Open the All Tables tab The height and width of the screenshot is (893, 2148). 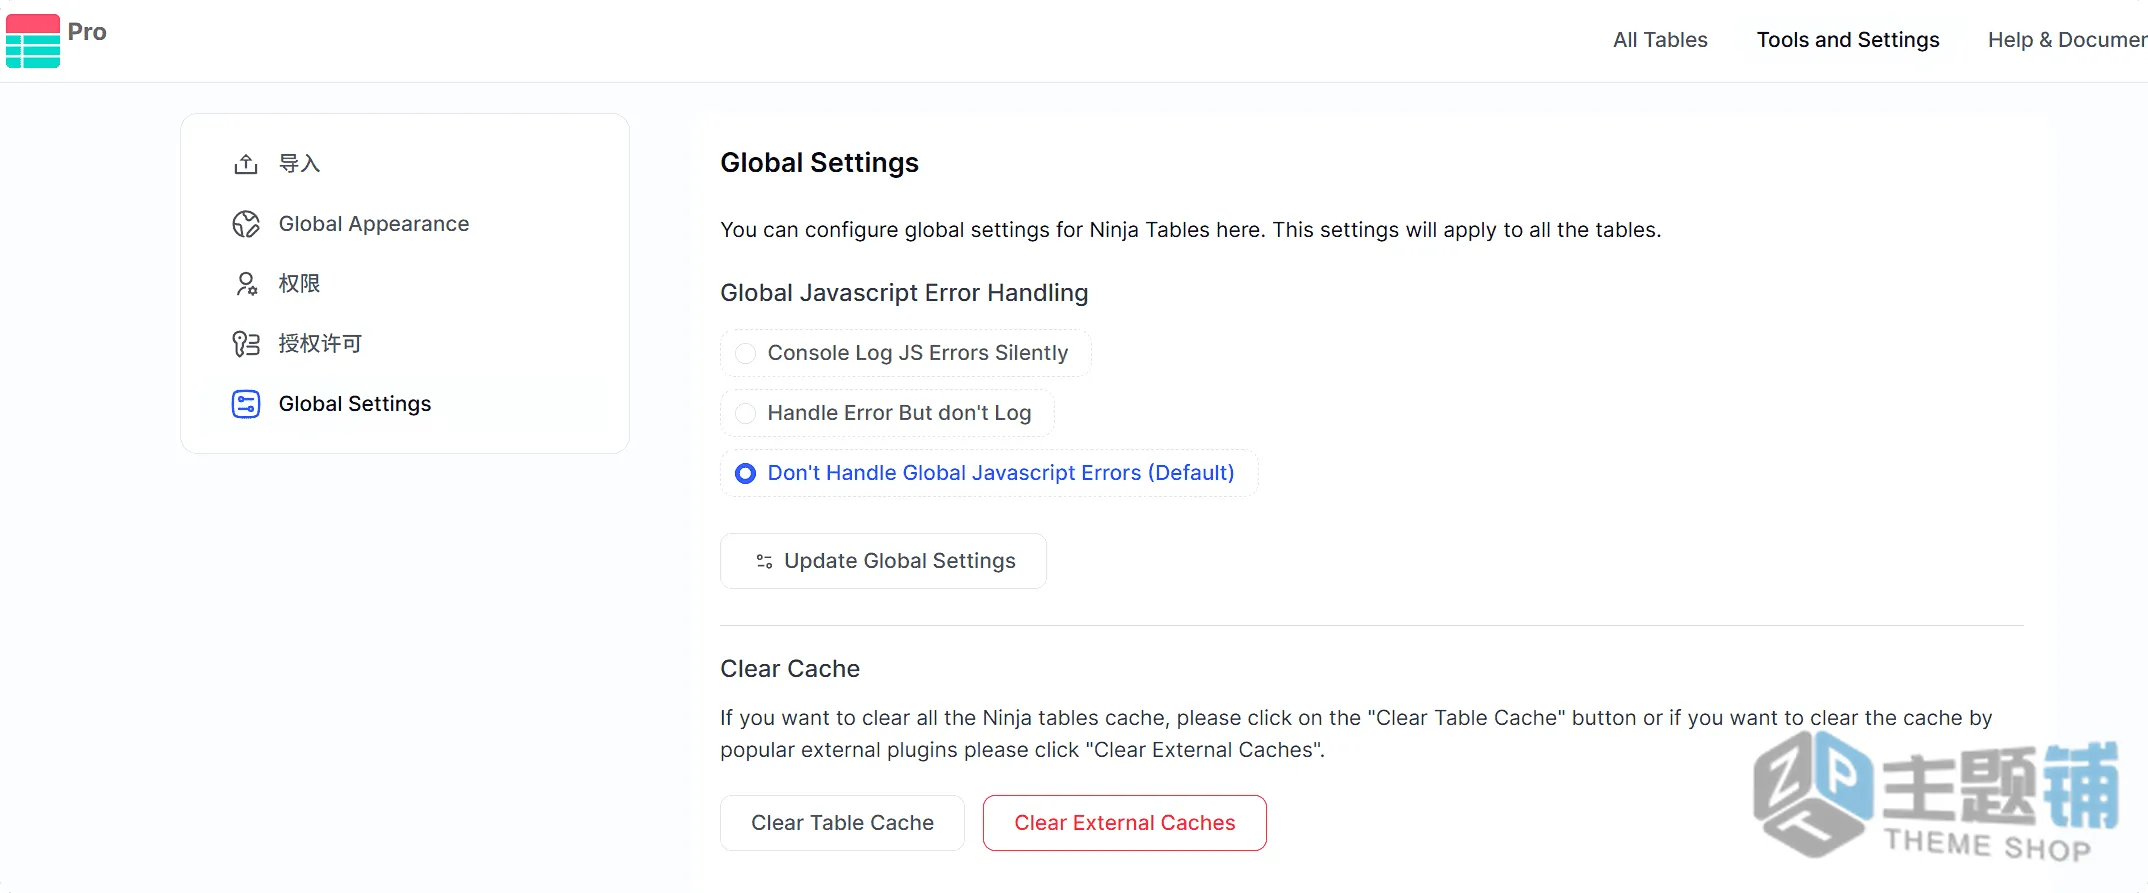(1660, 40)
